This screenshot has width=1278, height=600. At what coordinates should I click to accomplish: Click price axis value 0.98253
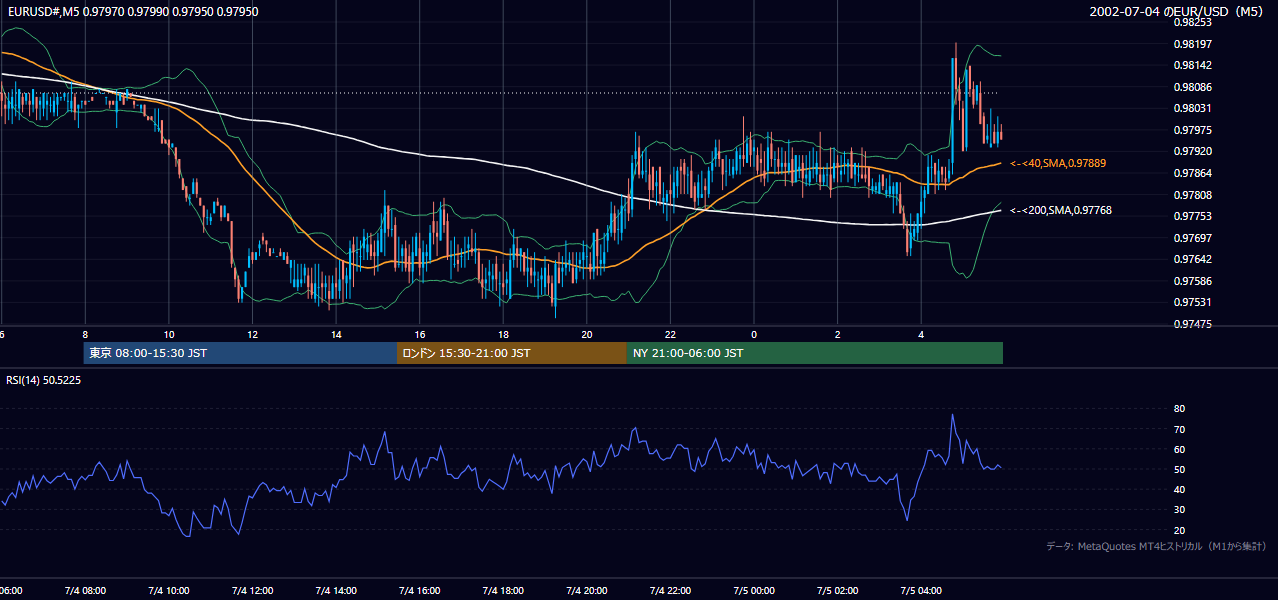click(1193, 22)
